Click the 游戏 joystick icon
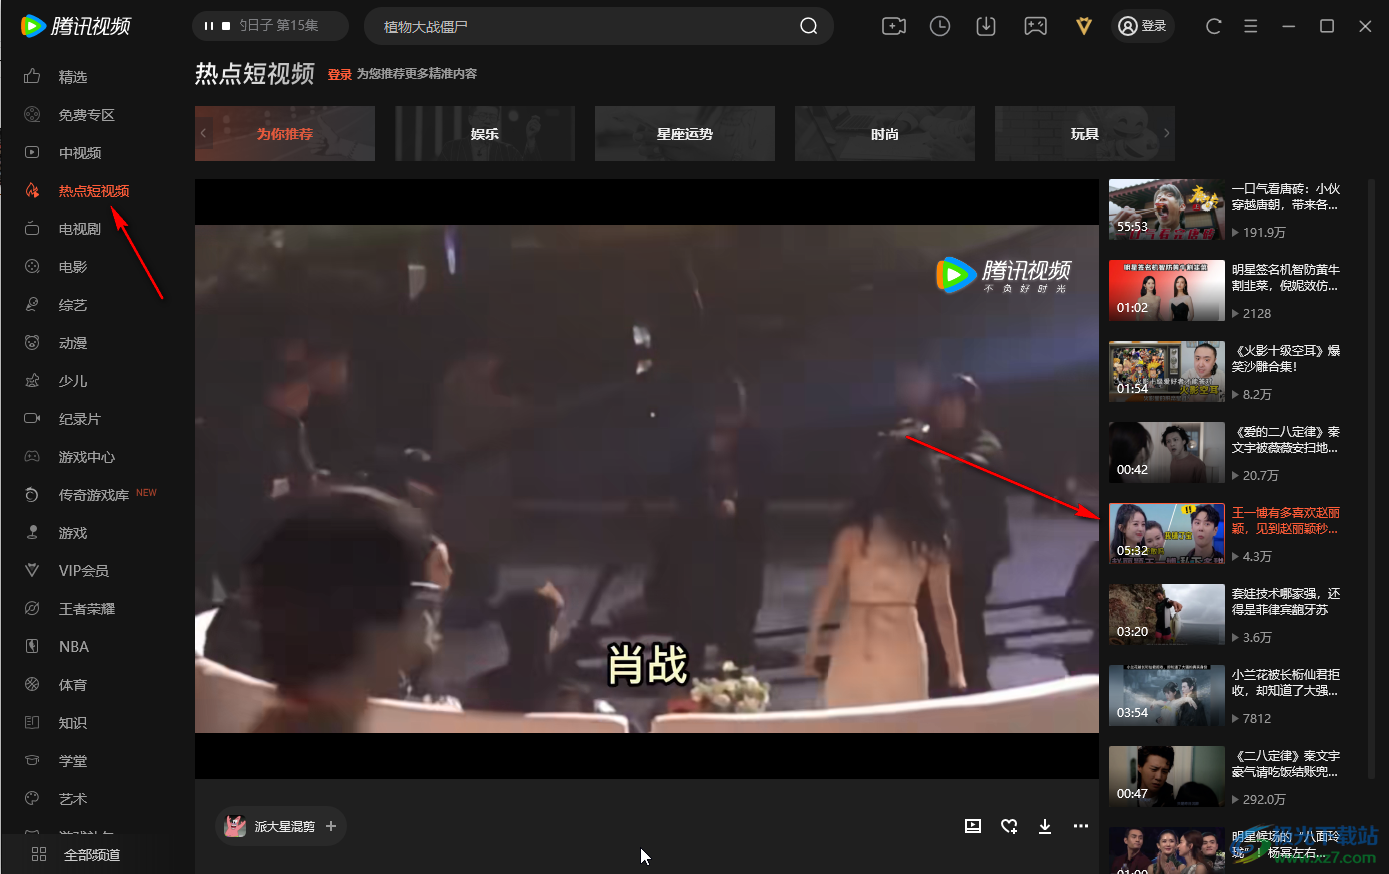 pyautogui.click(x=32, y=533)
